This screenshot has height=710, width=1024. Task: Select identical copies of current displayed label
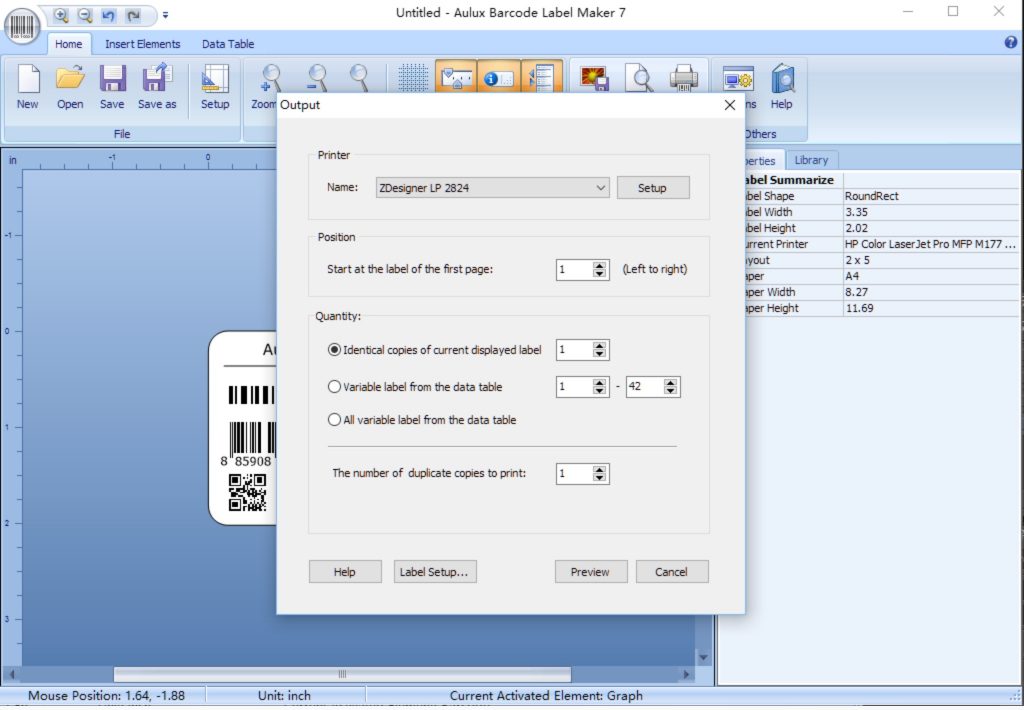335,350
